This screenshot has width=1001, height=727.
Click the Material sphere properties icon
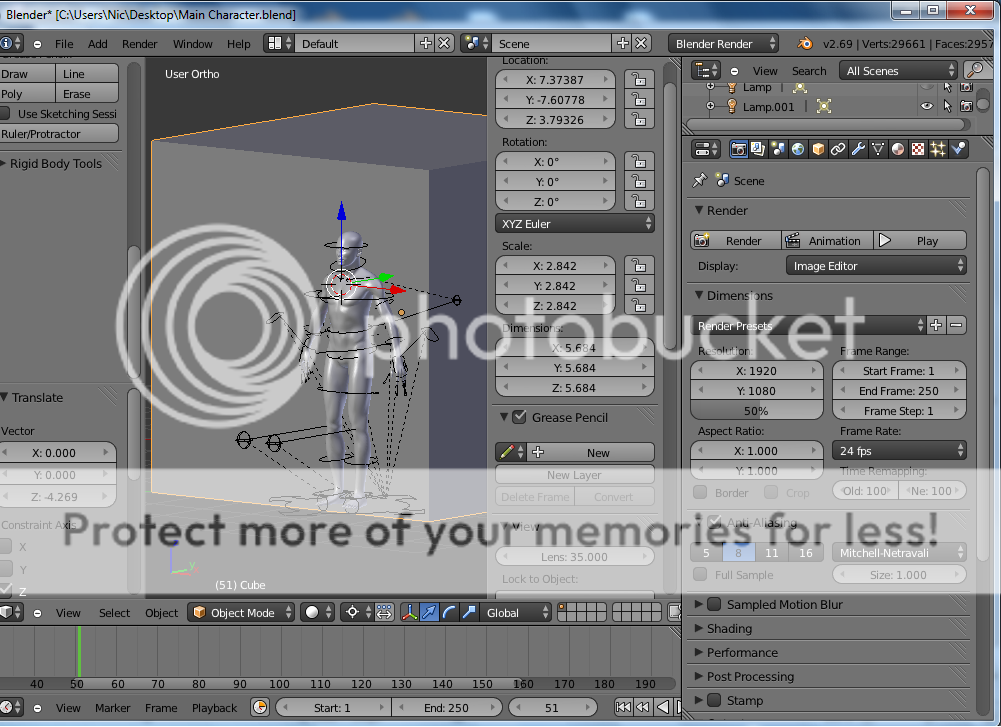pyautogui.click(x=897, y=149)
